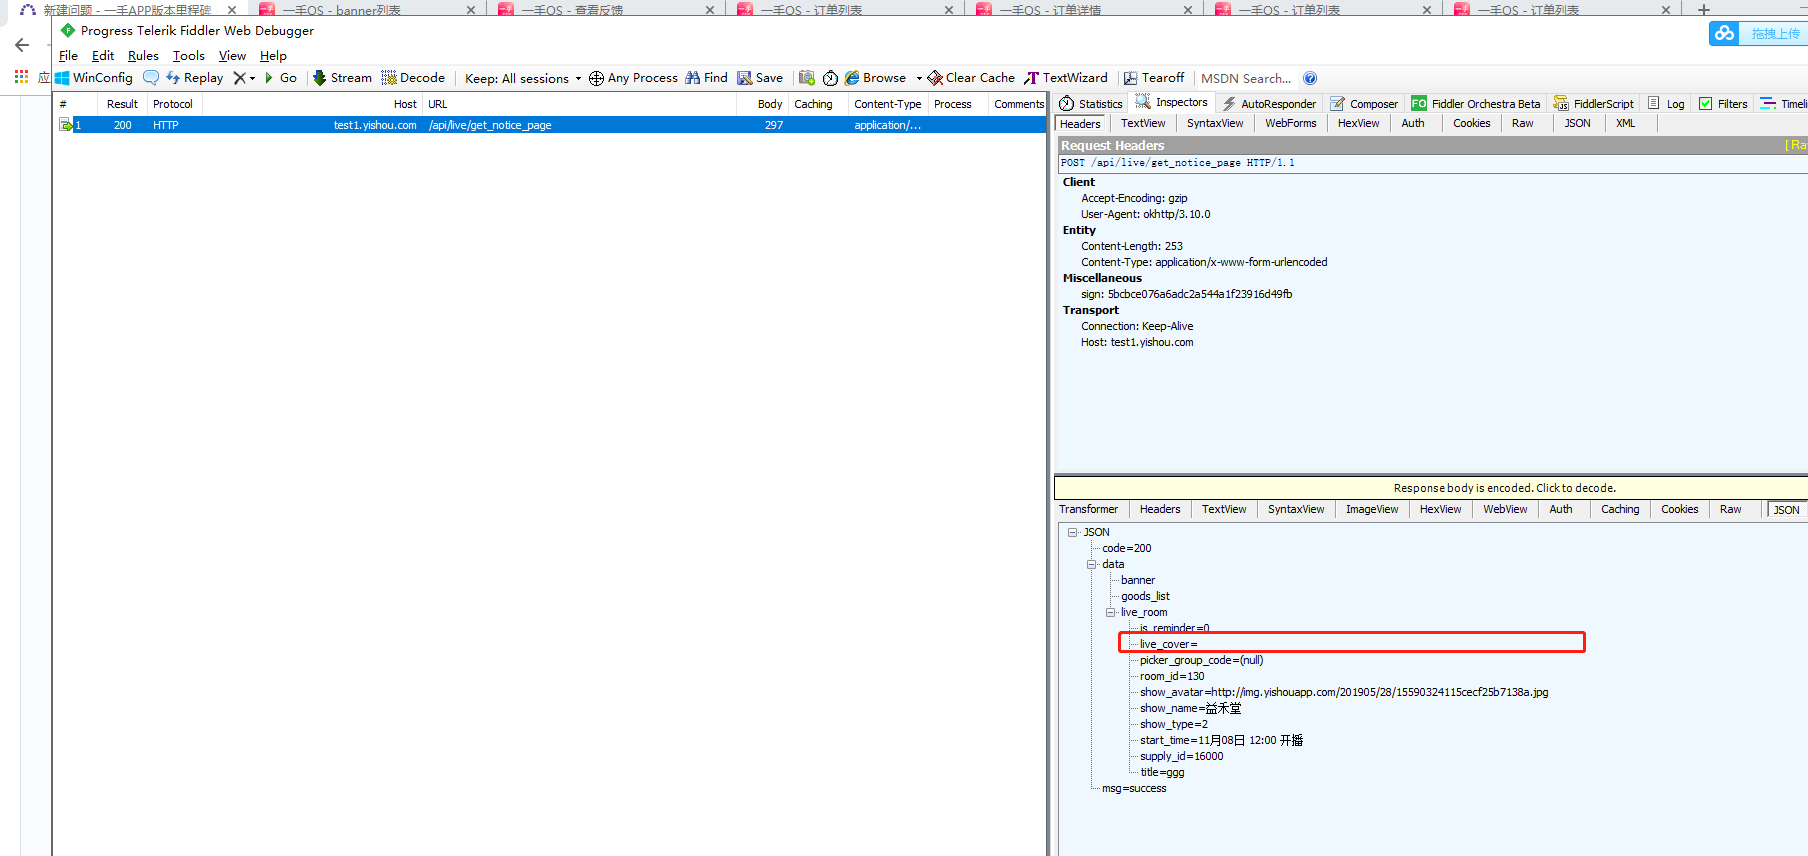The width and height of the screenshot is (1808, 856).
Task: Switch to the Statistics tab
Action: pyautogui.click(x=1091, y=104)
